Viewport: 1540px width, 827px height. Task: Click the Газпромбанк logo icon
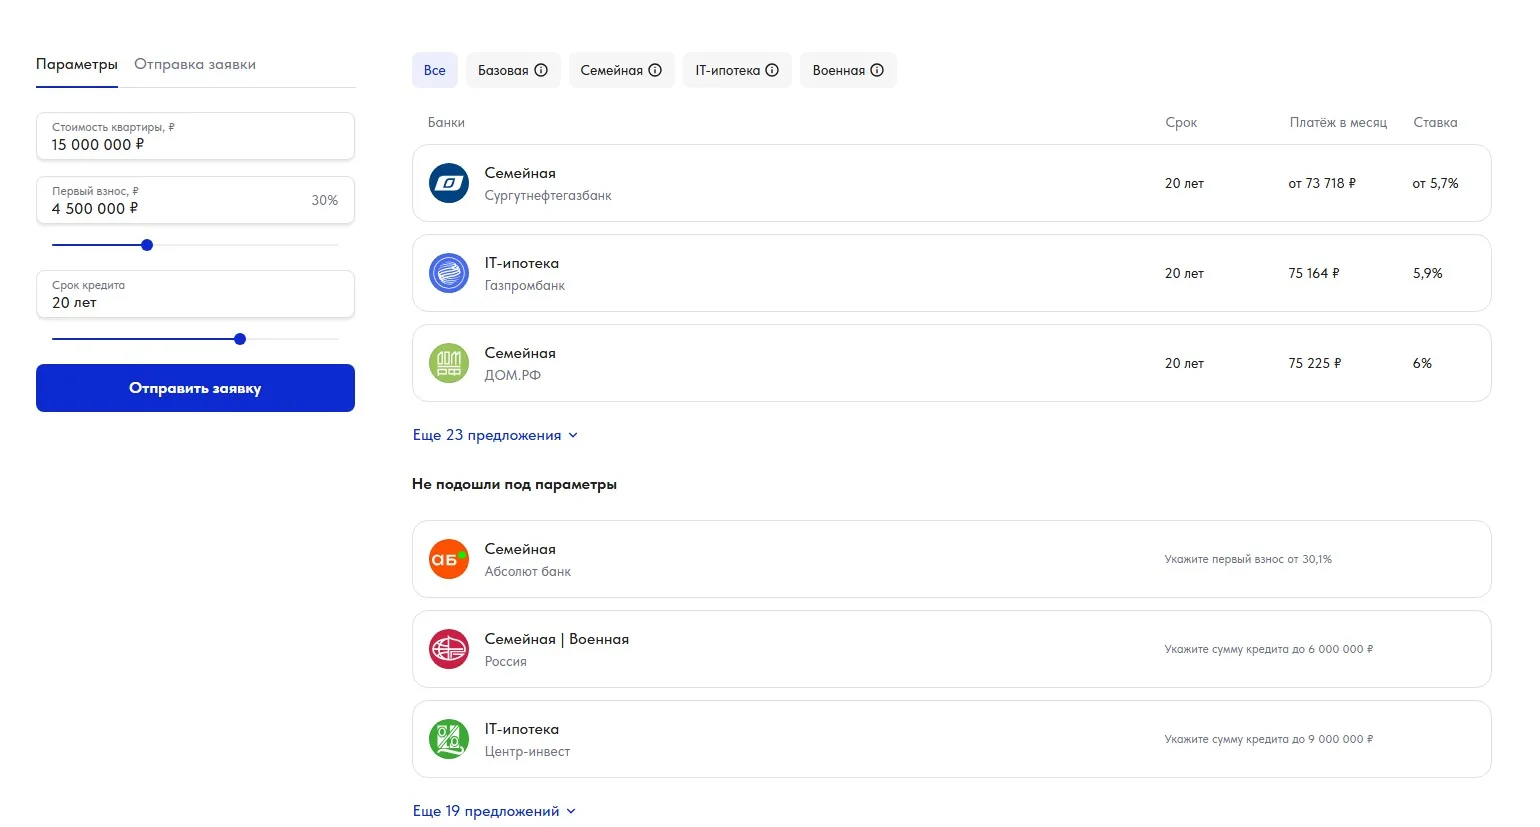(x=449, y=273)
